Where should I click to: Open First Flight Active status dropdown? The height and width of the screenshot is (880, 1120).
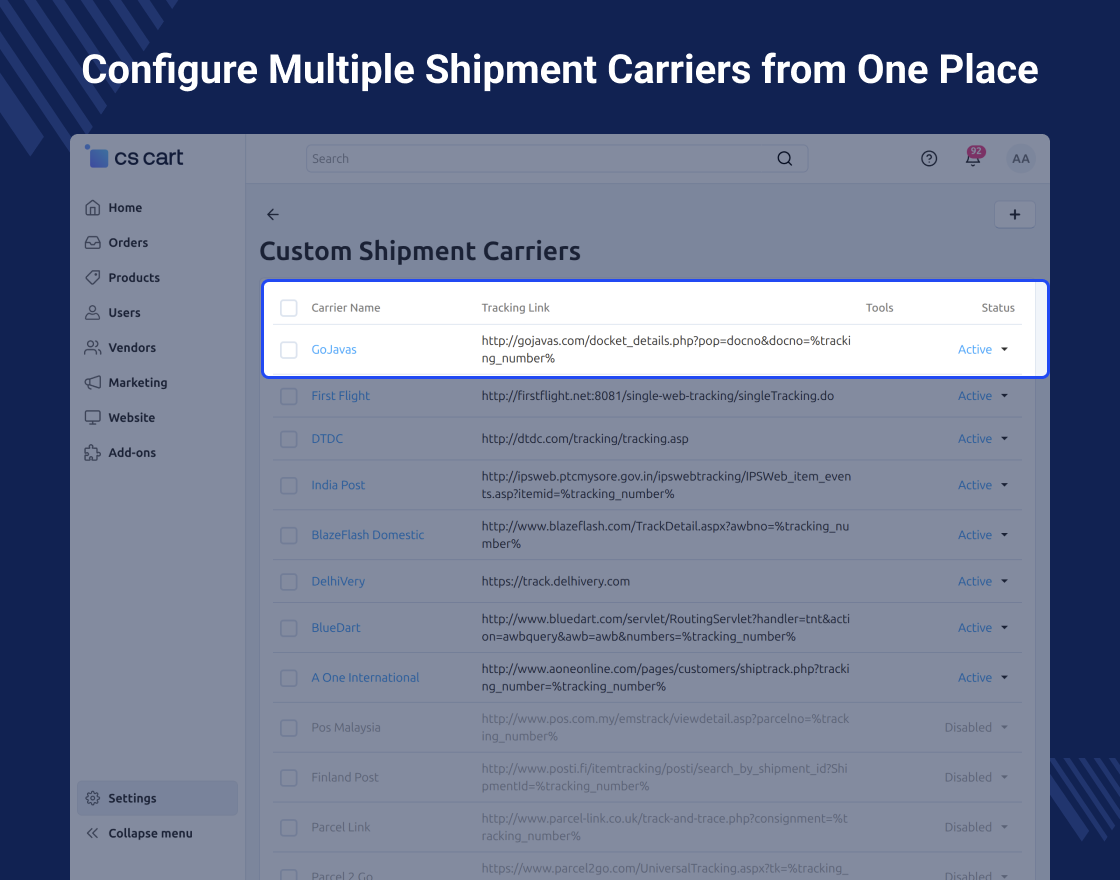tap(983, 396)
